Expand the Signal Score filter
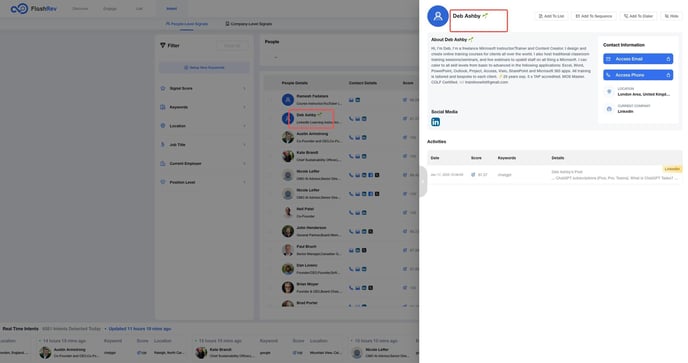 204,88
